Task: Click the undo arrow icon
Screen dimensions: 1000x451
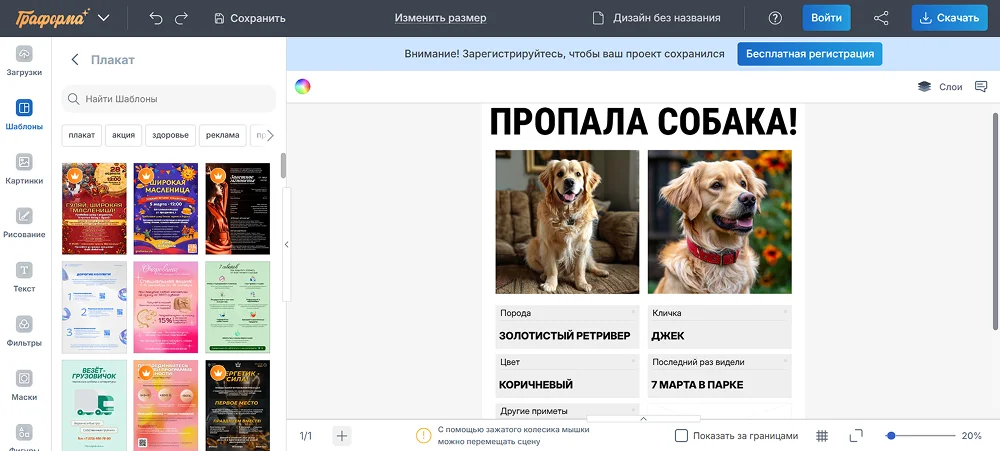Action: tap(155, 18)
